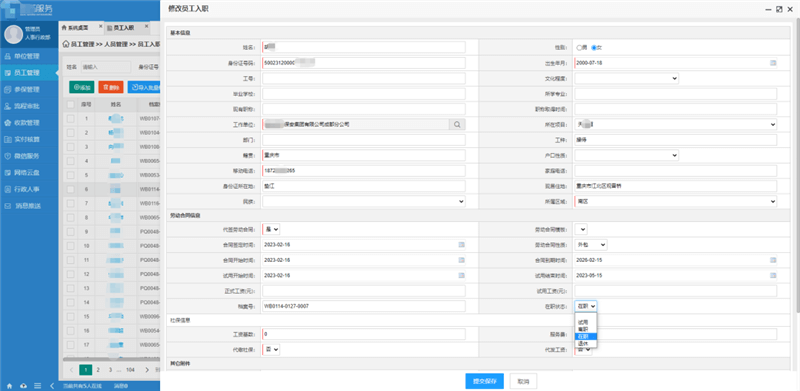Open the 所属区域 dropdown
This screenshot has width=800, height=391.
tap(676, 201)
